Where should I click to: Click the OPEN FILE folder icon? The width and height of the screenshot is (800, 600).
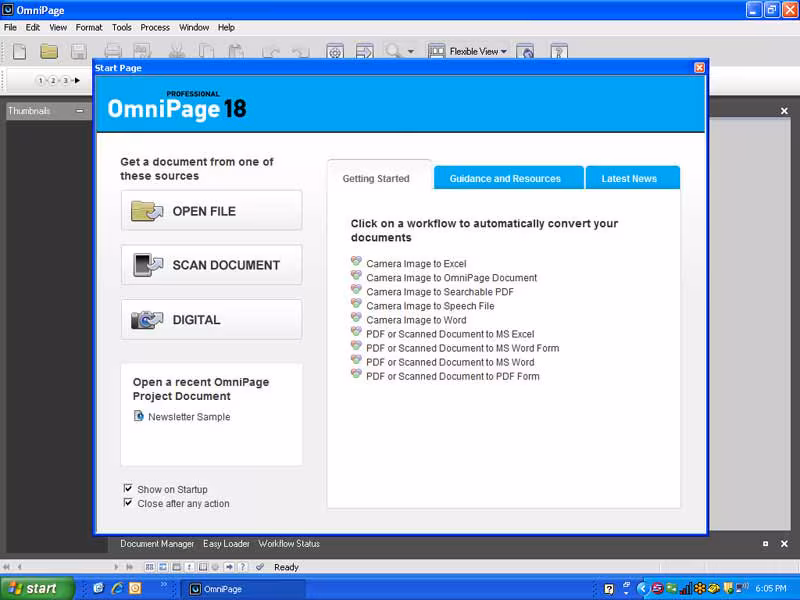[147, 211]
